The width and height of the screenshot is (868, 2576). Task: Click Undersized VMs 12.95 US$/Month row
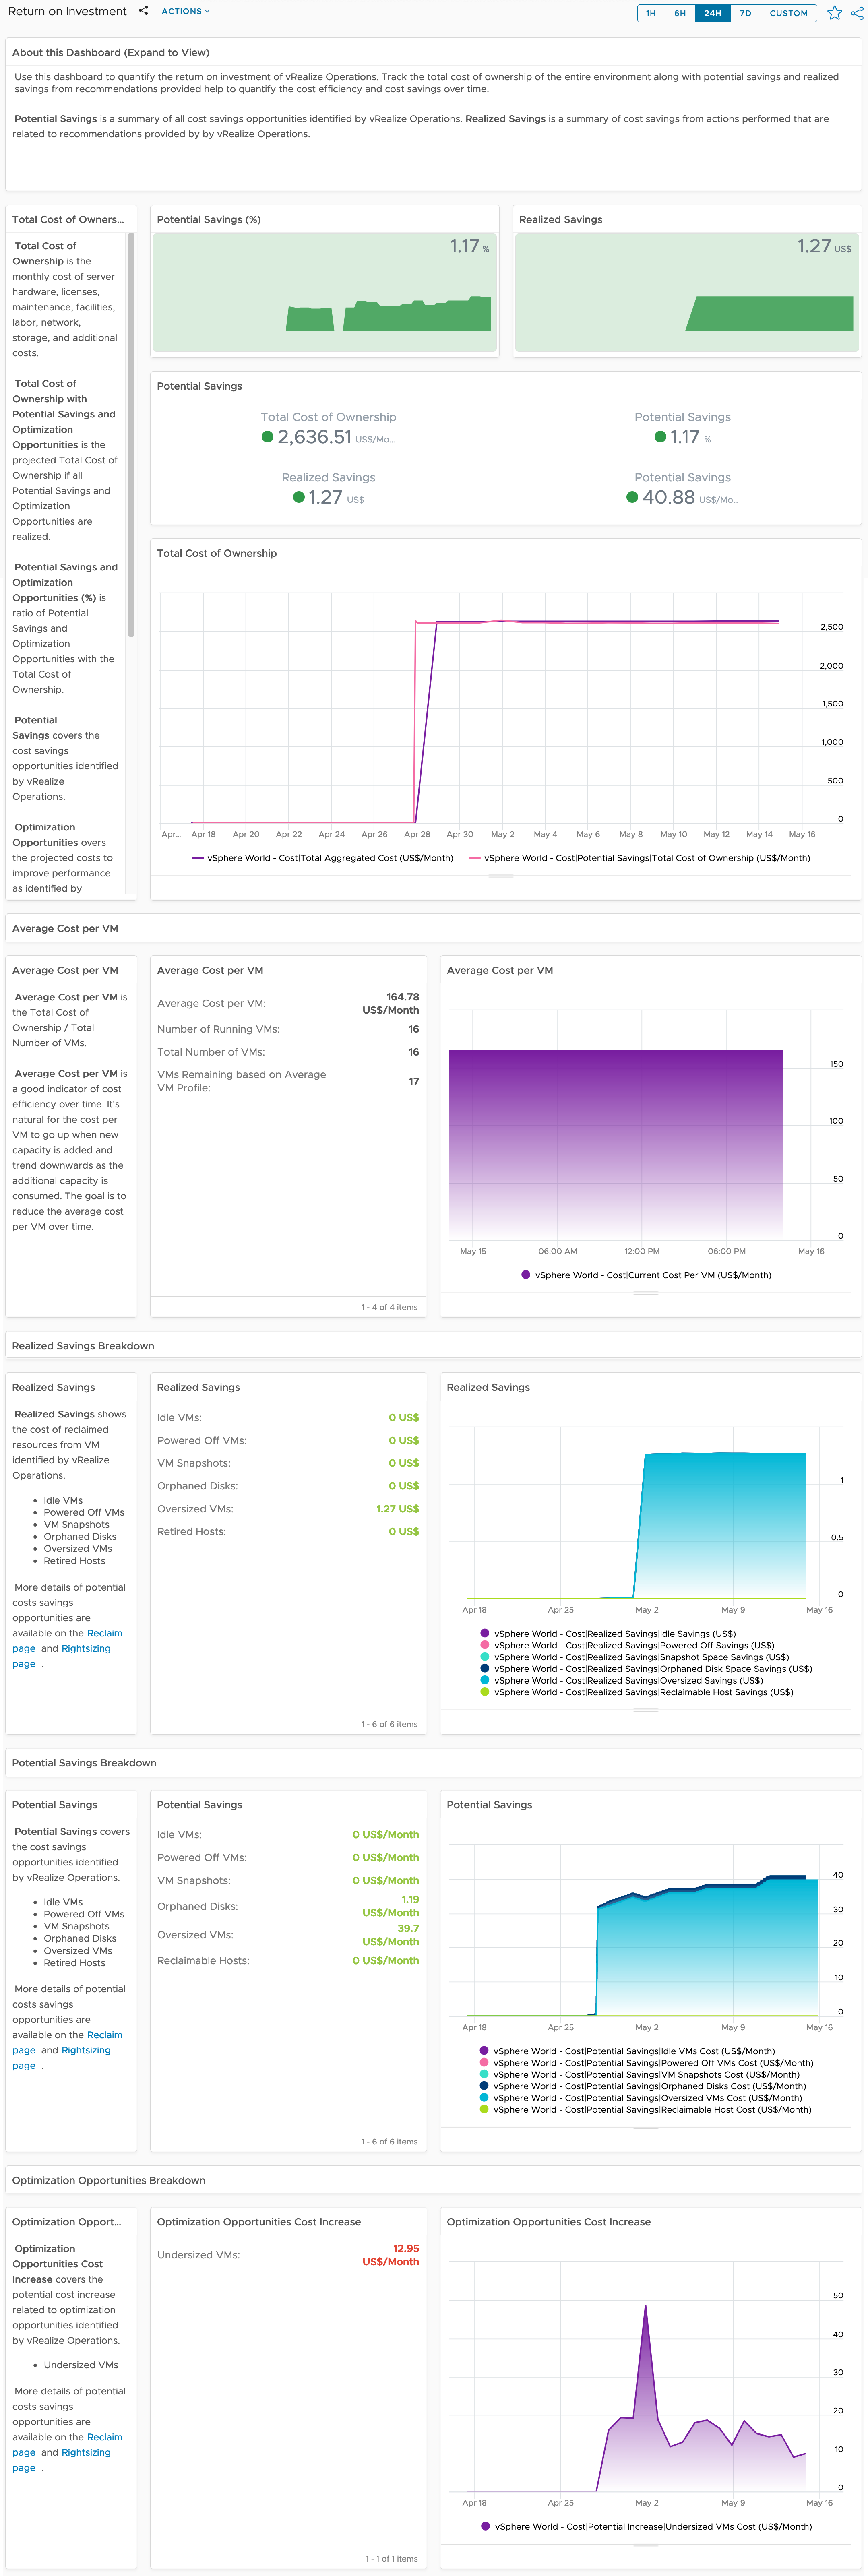[288, 2255]
